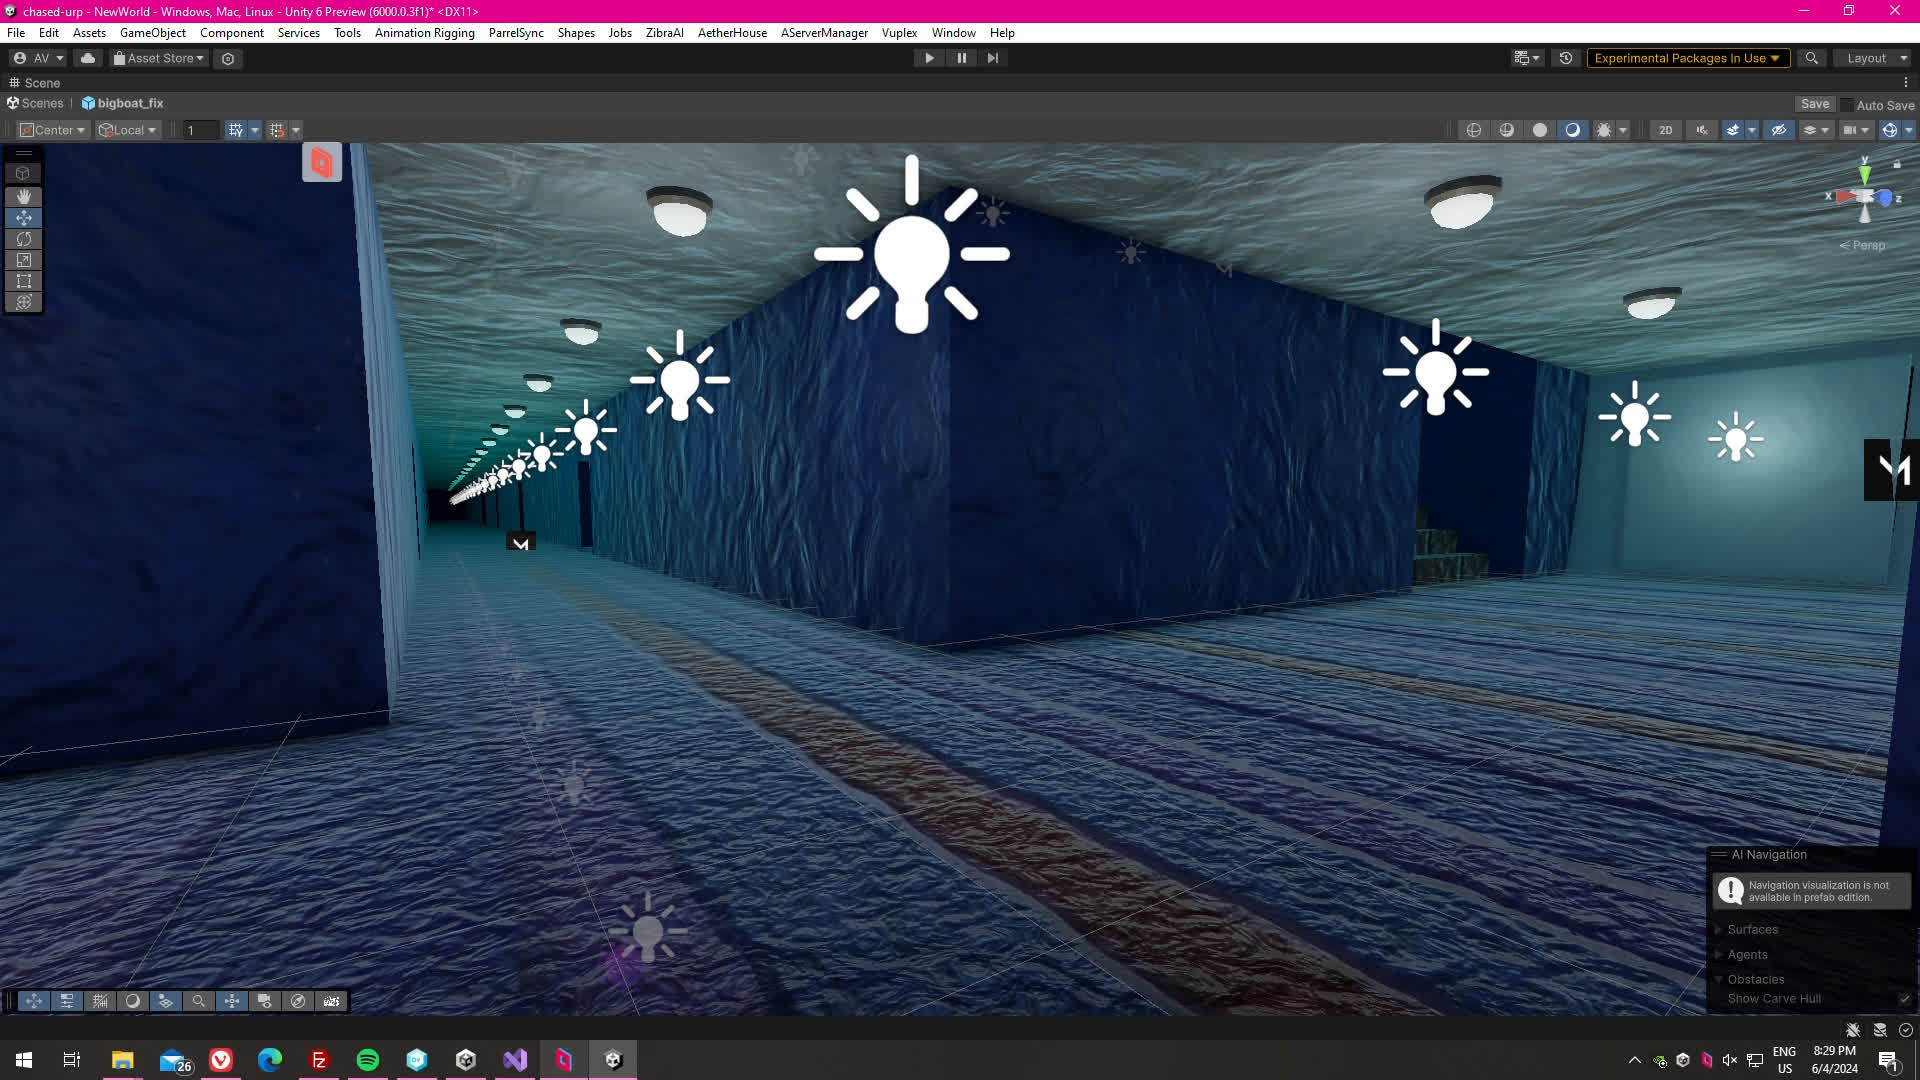Open the Animation Rigging menu

[424, 33]
